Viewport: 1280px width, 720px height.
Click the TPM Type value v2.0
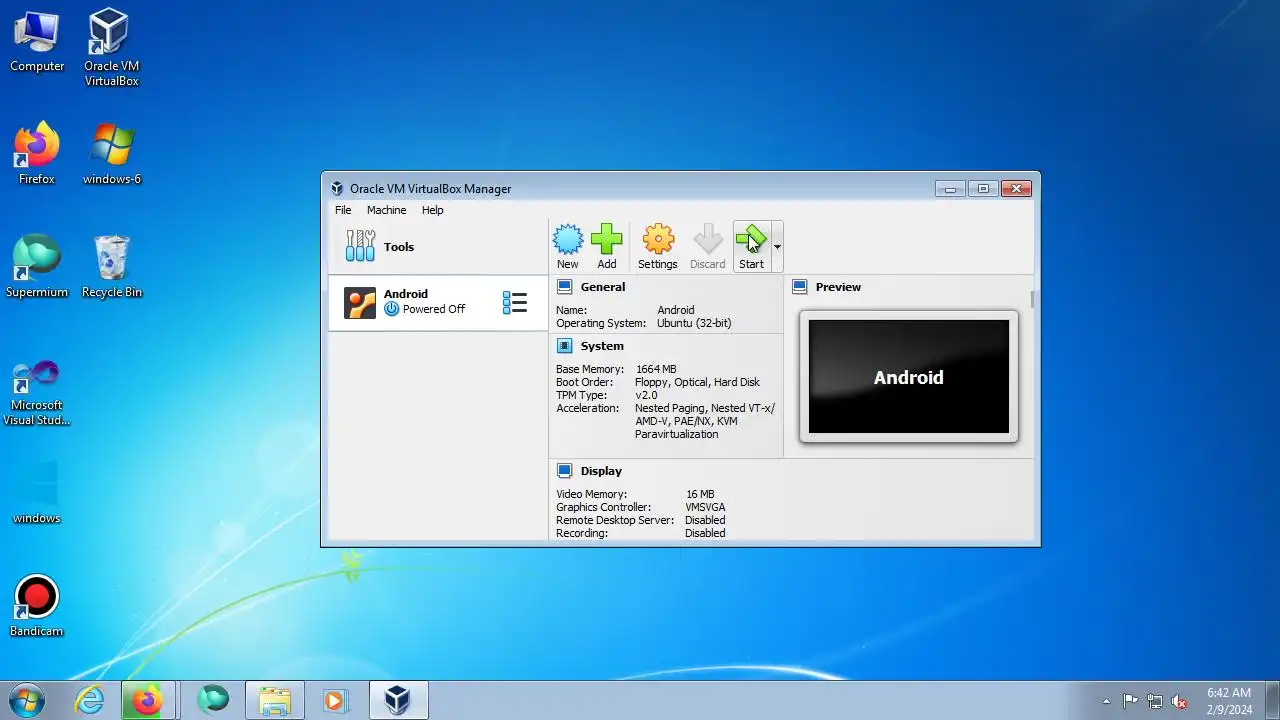[x=646, y=395]
